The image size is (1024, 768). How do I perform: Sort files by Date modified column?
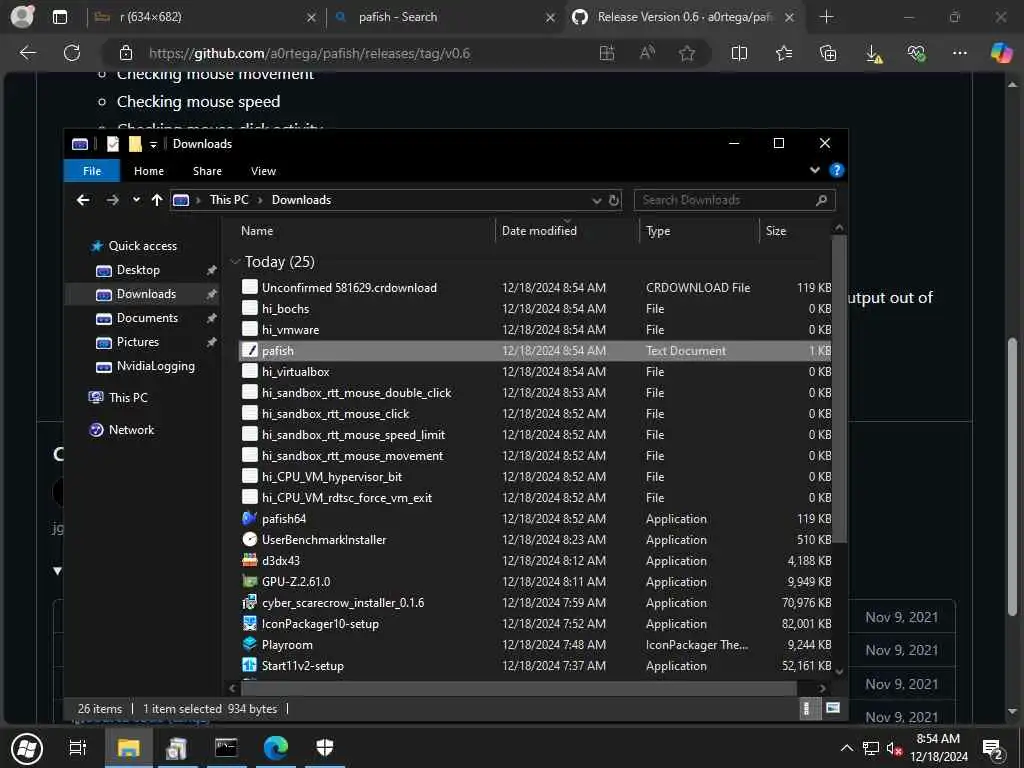point(539,231)
